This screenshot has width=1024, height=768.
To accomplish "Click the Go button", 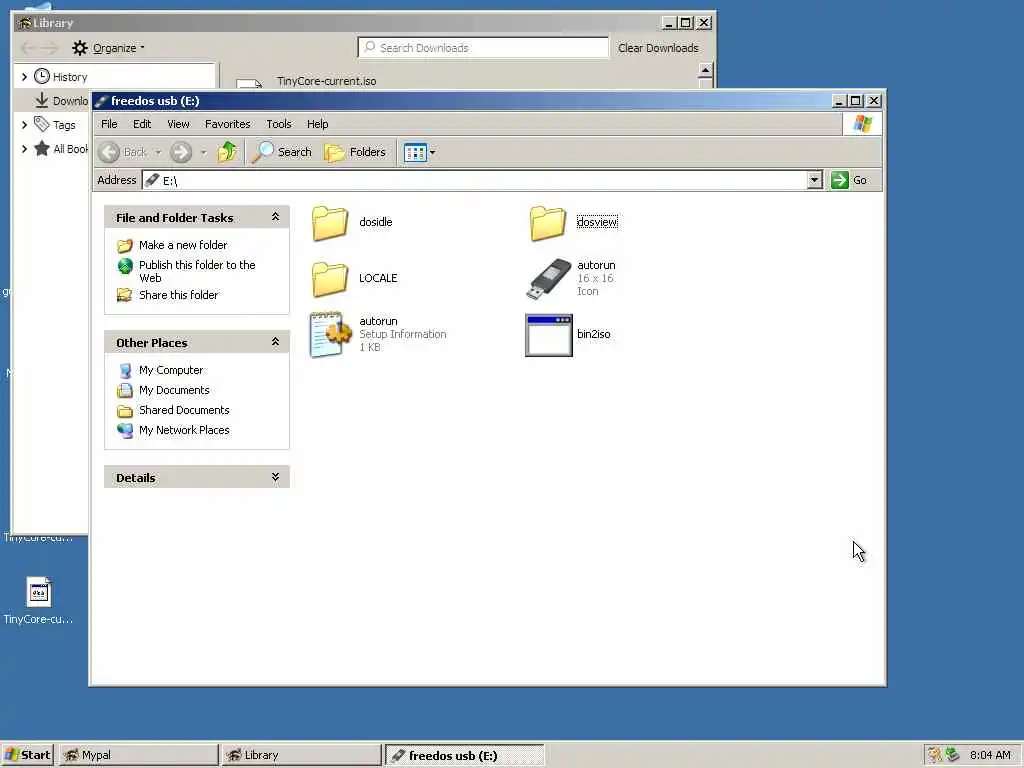I will pyautogui.click(x=848, y=180).
